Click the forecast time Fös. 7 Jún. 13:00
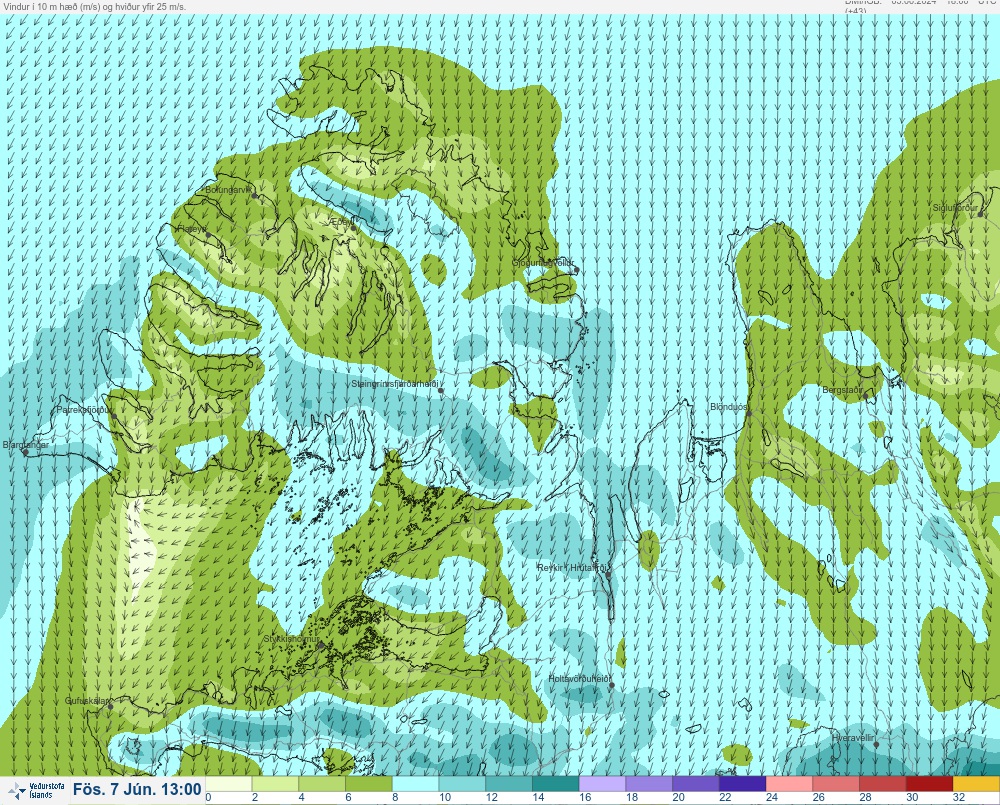This screenshot has height=805, width=1000. (x=137, y=790)
